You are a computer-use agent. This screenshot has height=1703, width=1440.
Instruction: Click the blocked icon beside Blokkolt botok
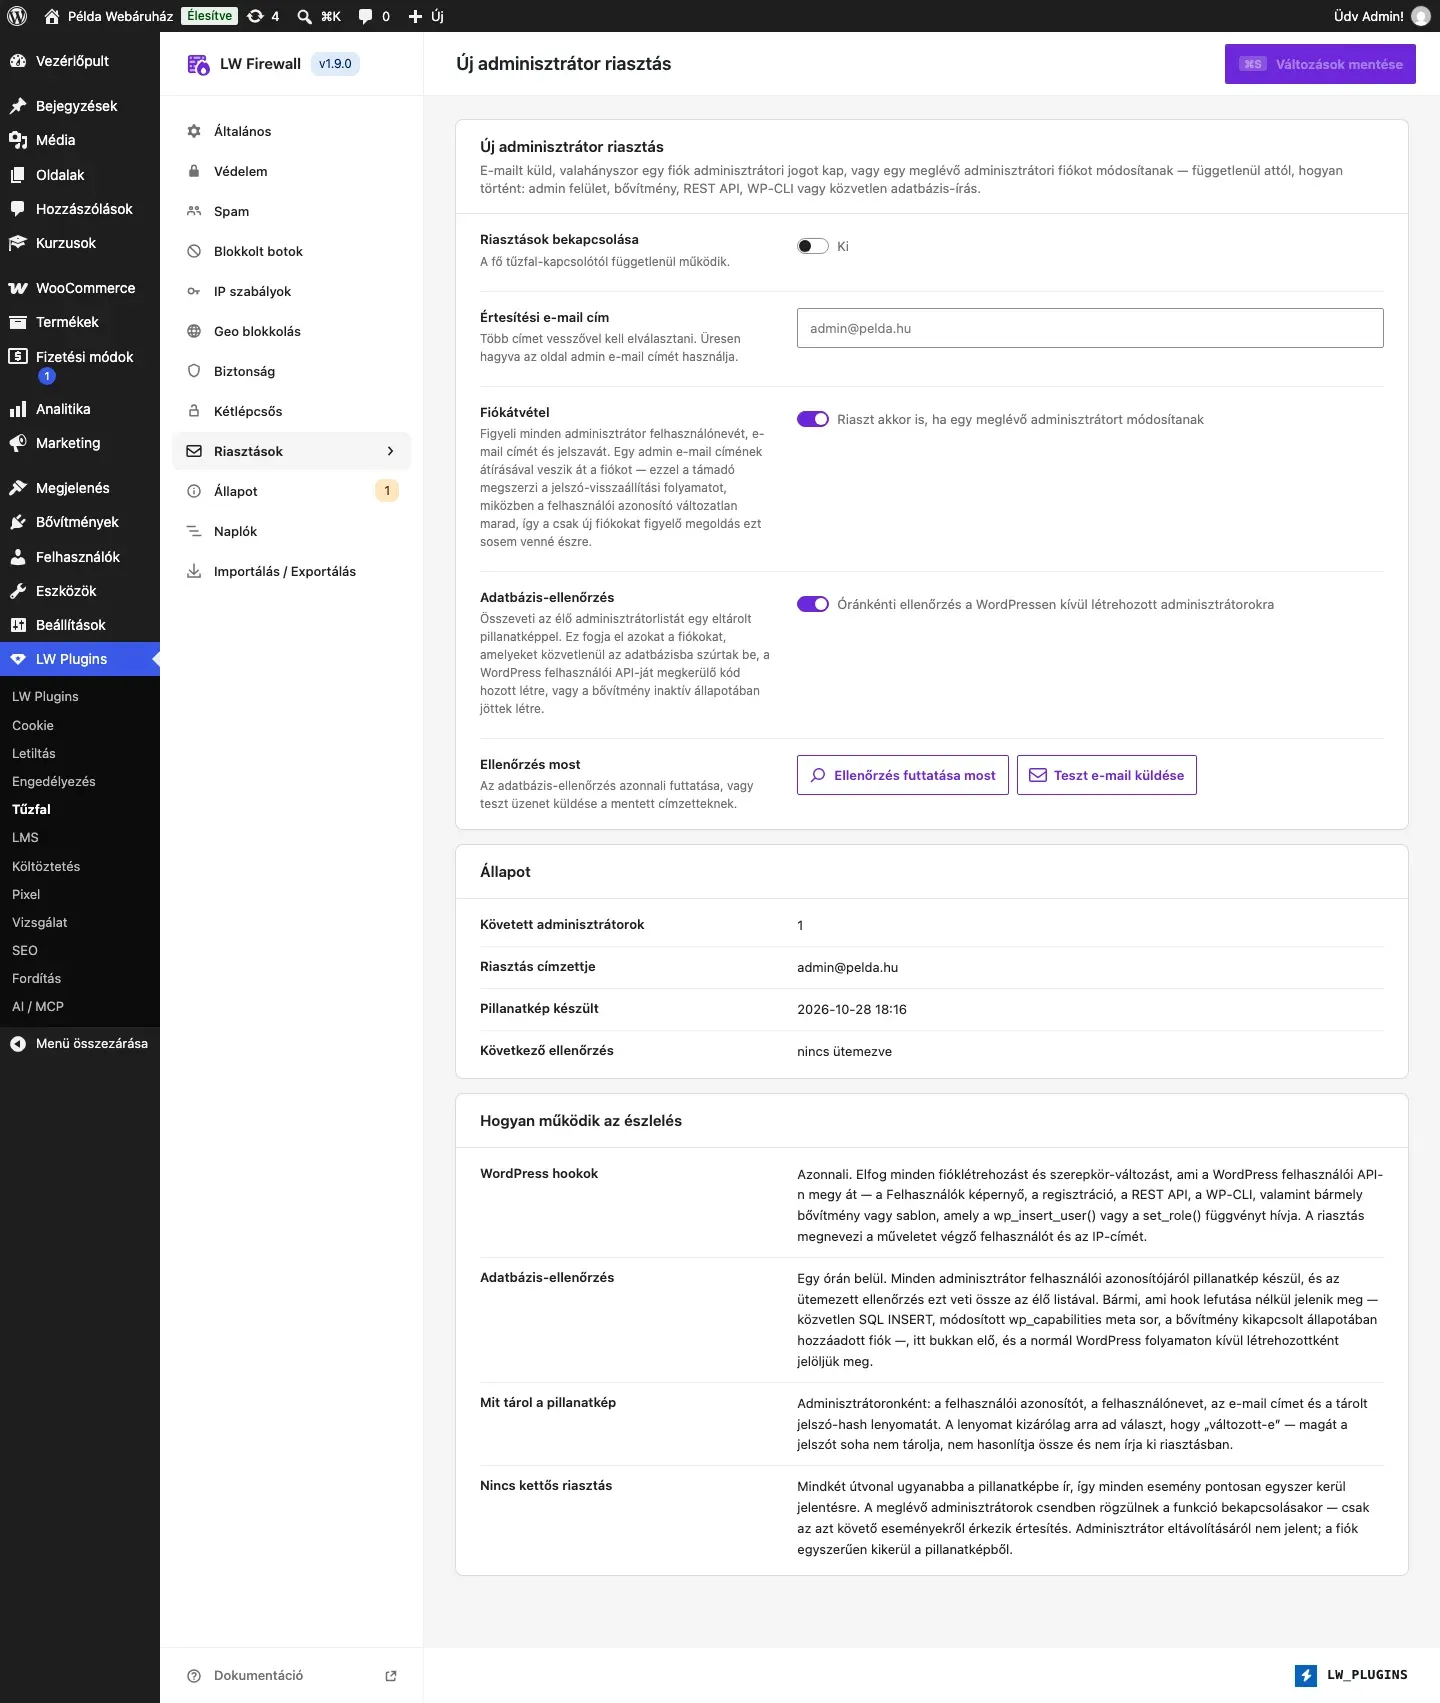coord(194,251)
